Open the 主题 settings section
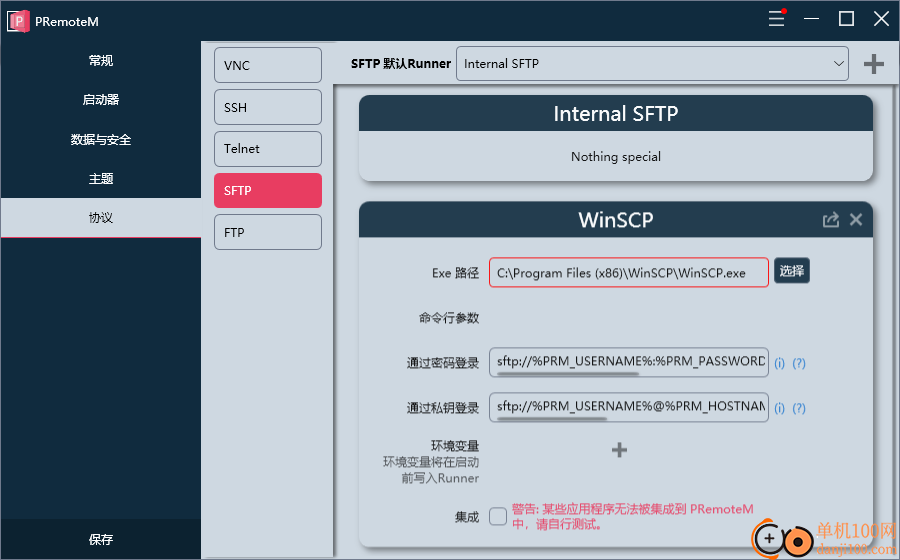Viewport: 900px width, 560px height. click(101, 178)
